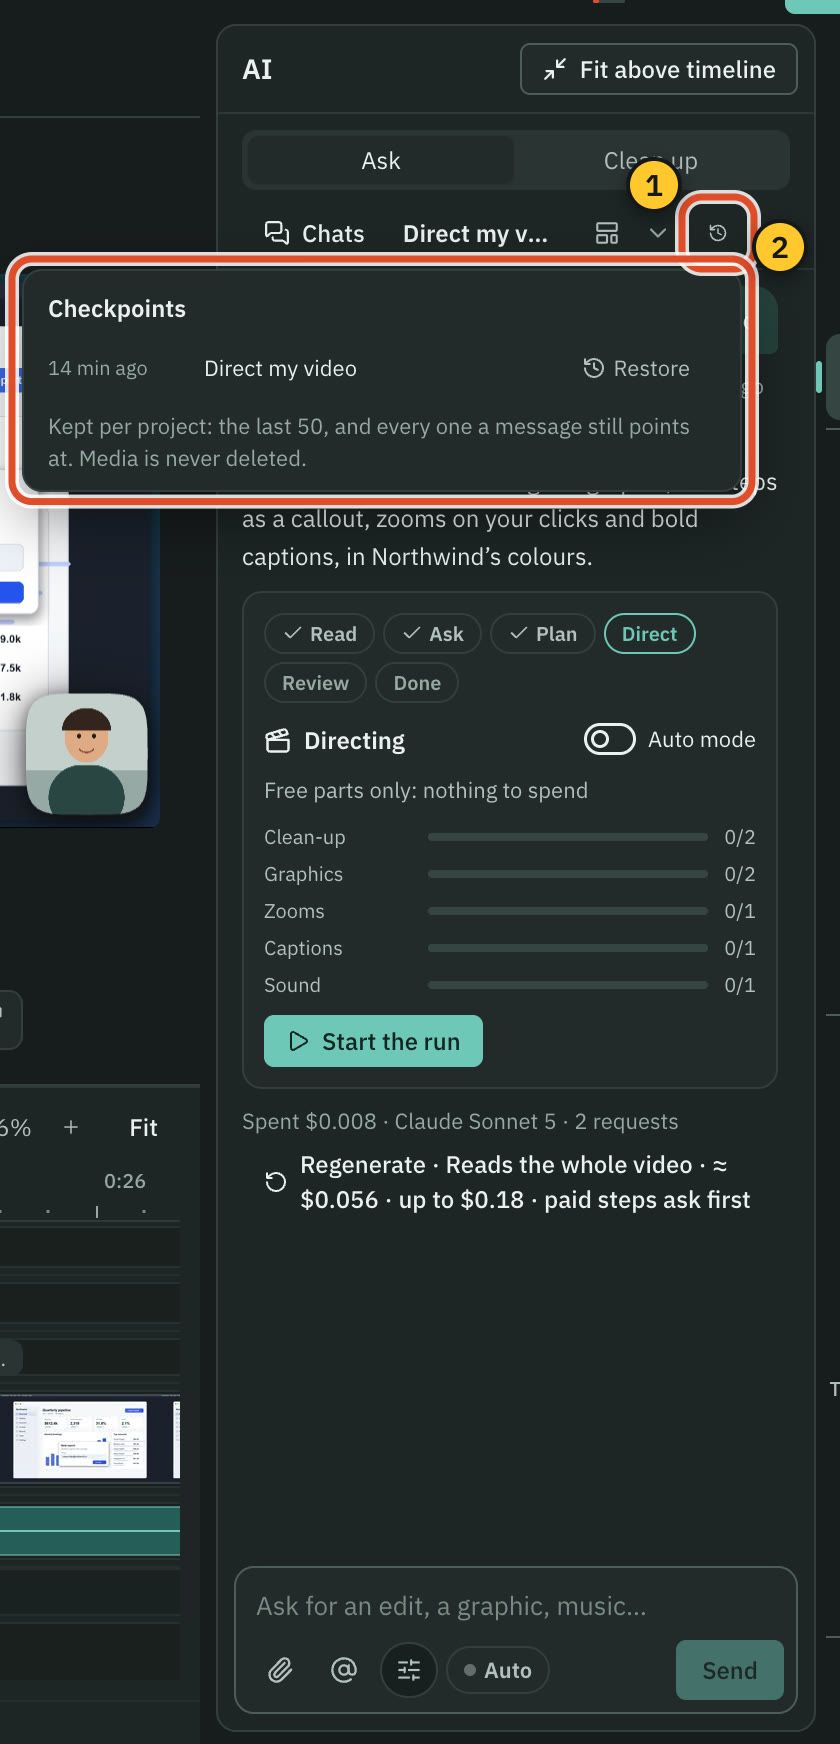Open the Auto model selector pill

(498, 1670)
